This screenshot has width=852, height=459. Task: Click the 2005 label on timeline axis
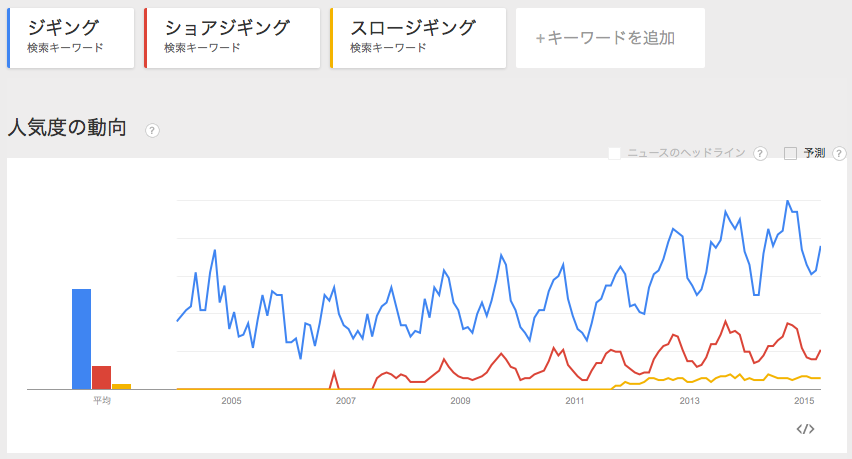click(x=231, y=401)
